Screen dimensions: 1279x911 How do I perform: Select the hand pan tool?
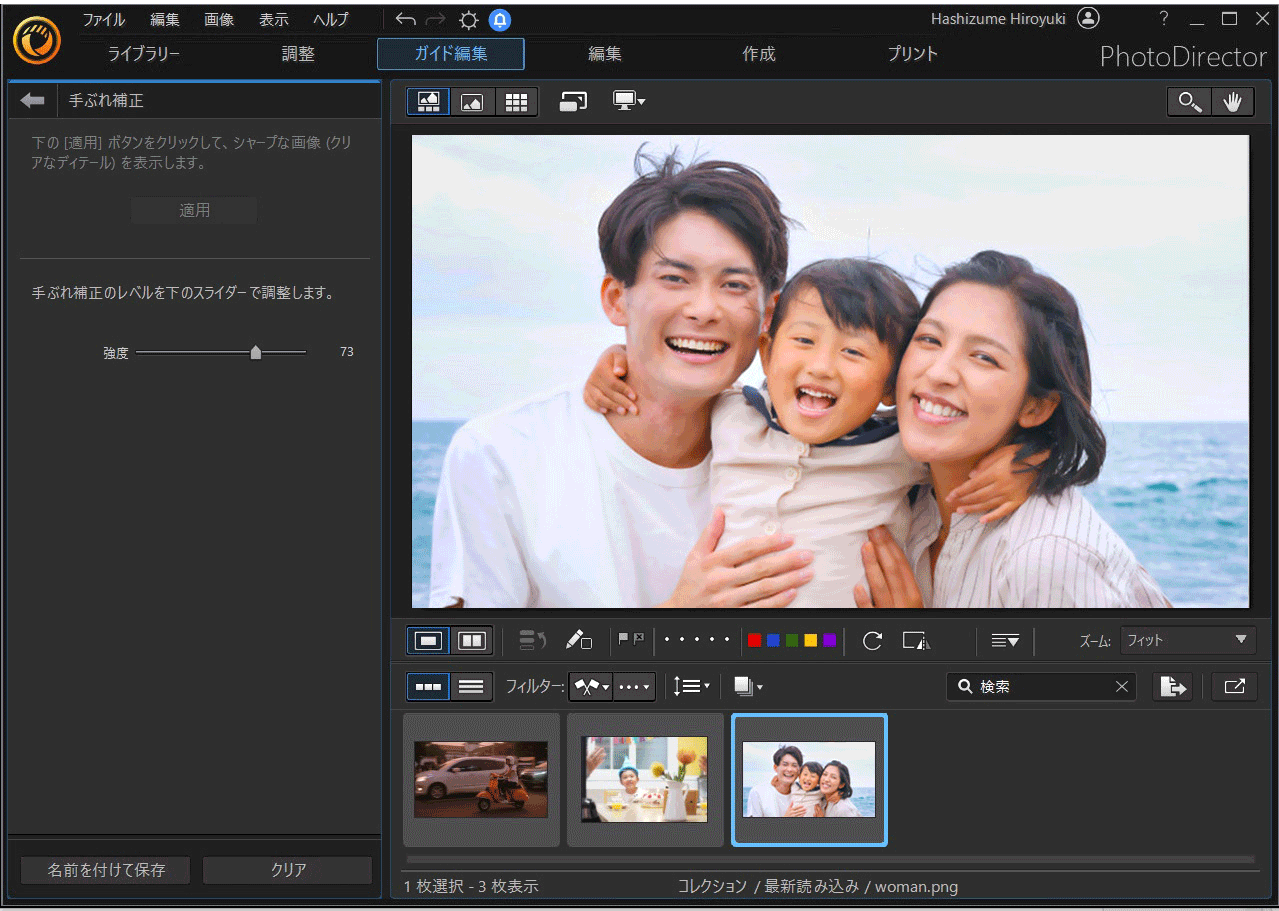1233,102
